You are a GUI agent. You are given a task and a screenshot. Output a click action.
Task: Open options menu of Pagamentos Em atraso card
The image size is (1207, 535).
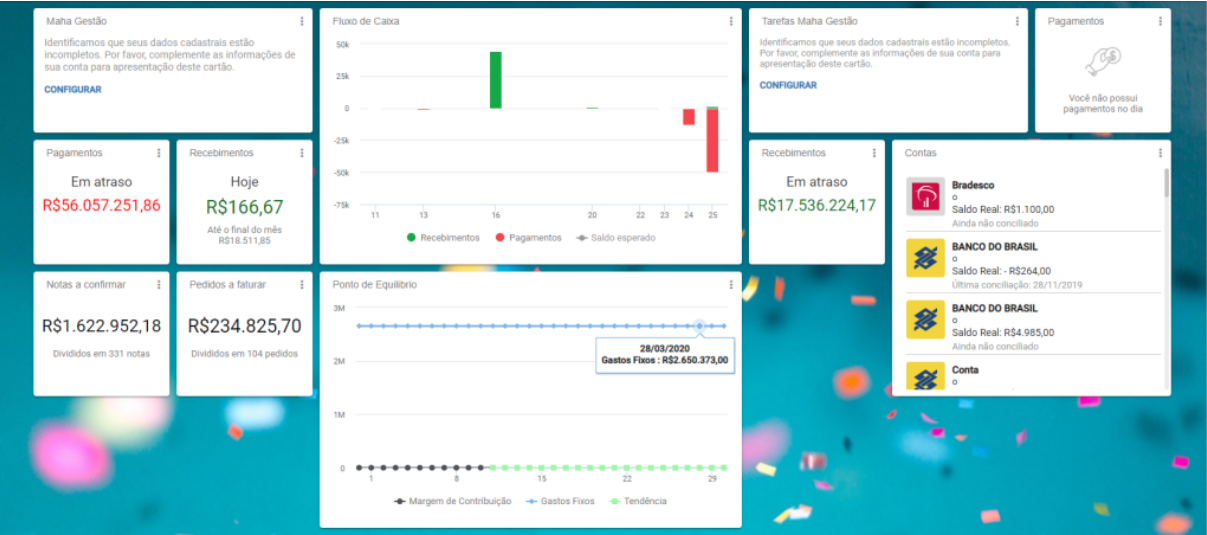[x=159, y=153]
